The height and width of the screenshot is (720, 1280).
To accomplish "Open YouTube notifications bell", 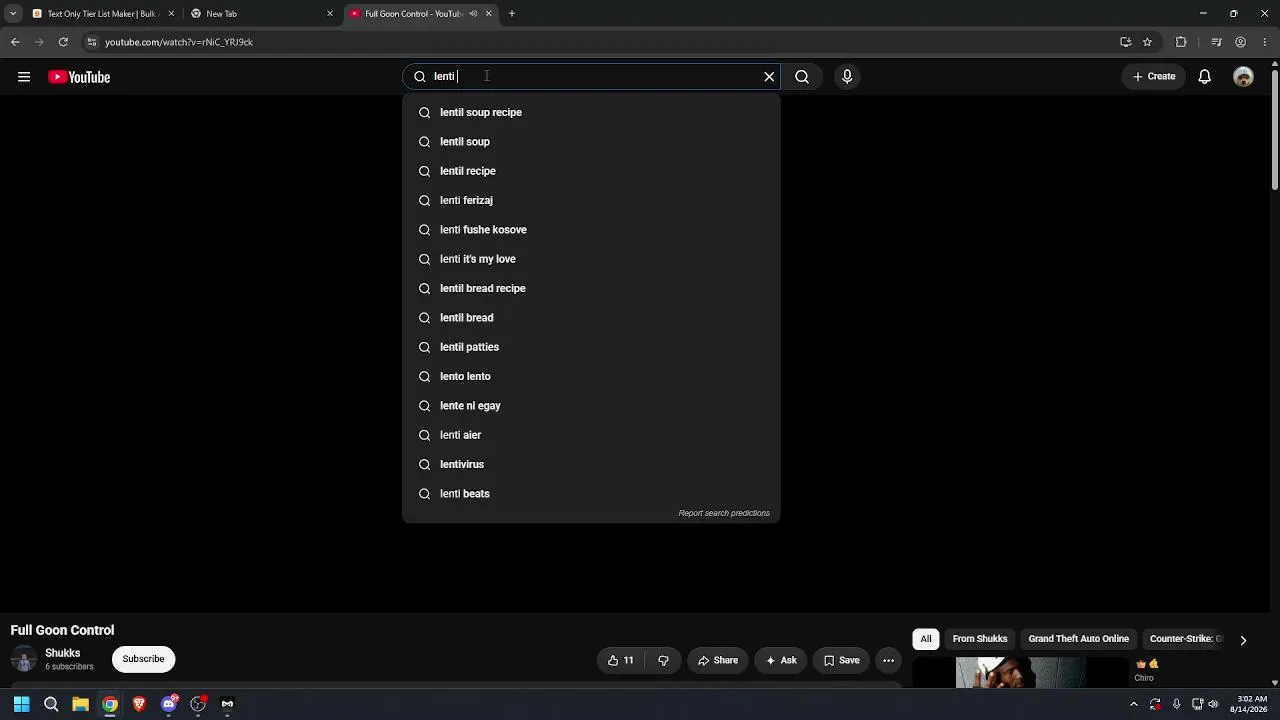I will pyautogui.click(x=1205, y=77).
